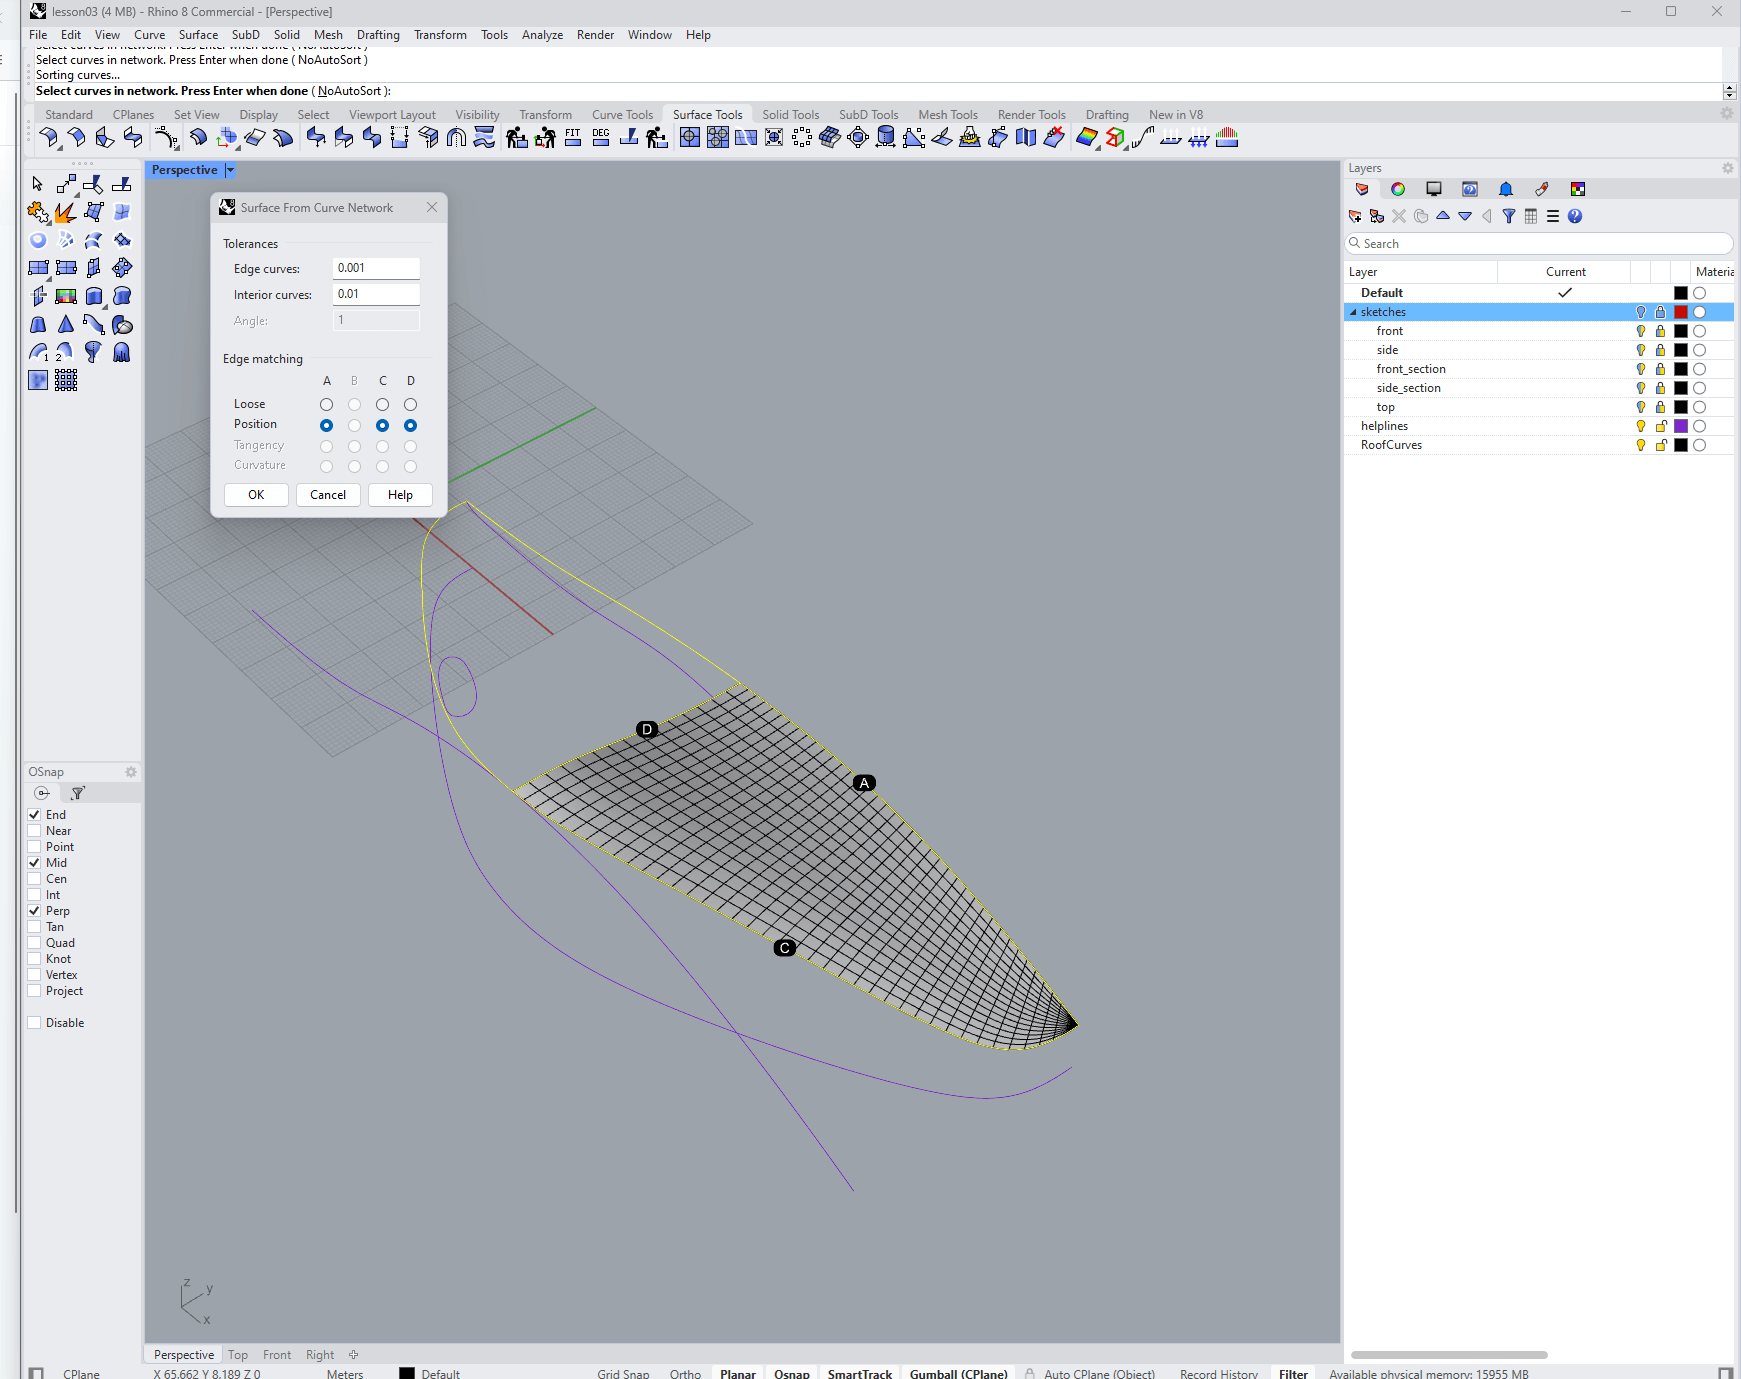Collapse the sketches layer tree
The height and width of the screenshot is (1379, 1741).
(x=1353, y=312)
